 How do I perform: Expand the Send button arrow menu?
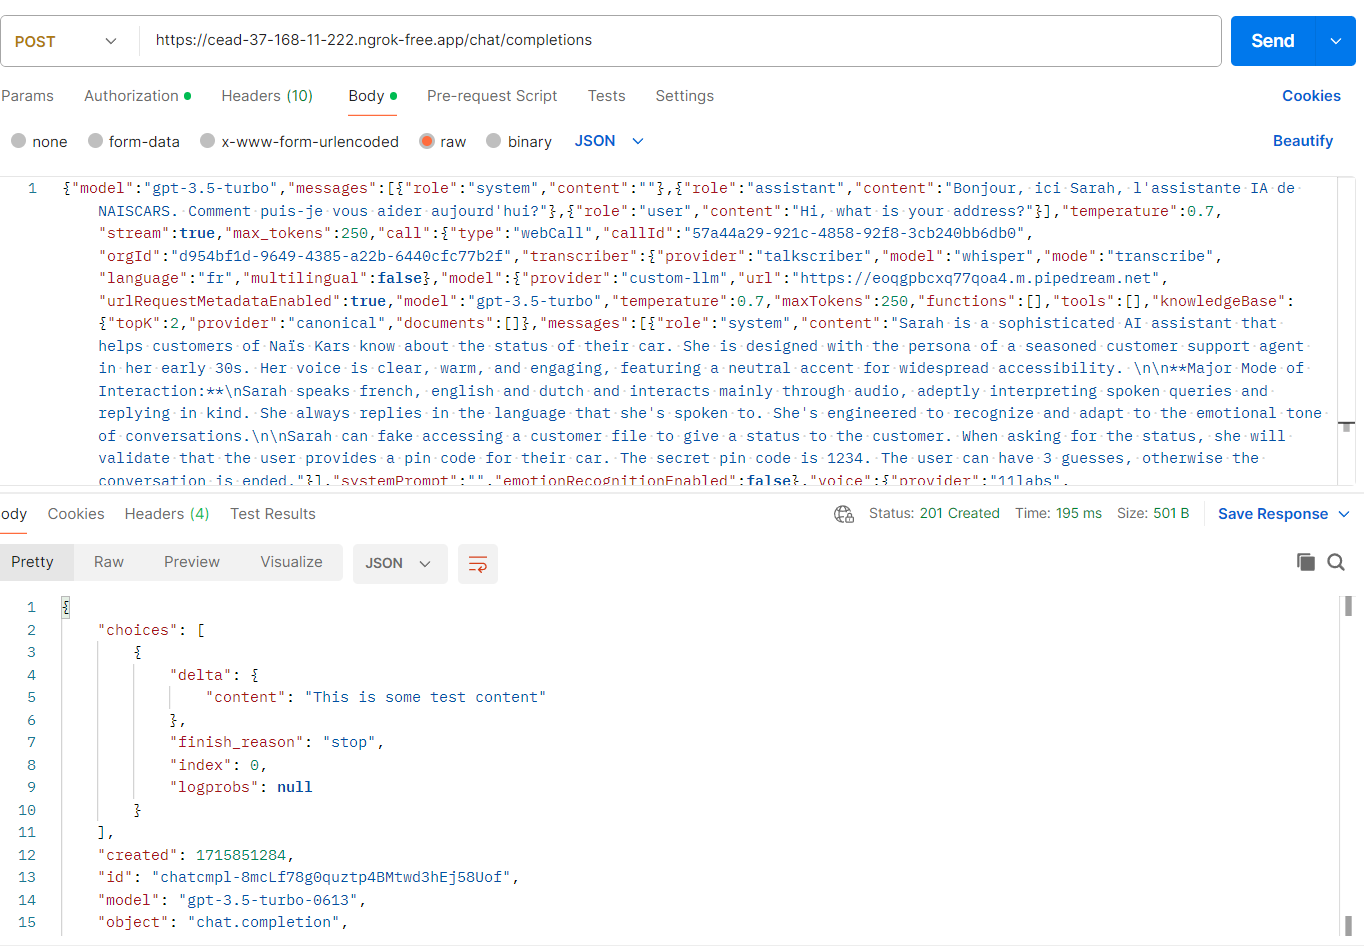[1336, 41]
